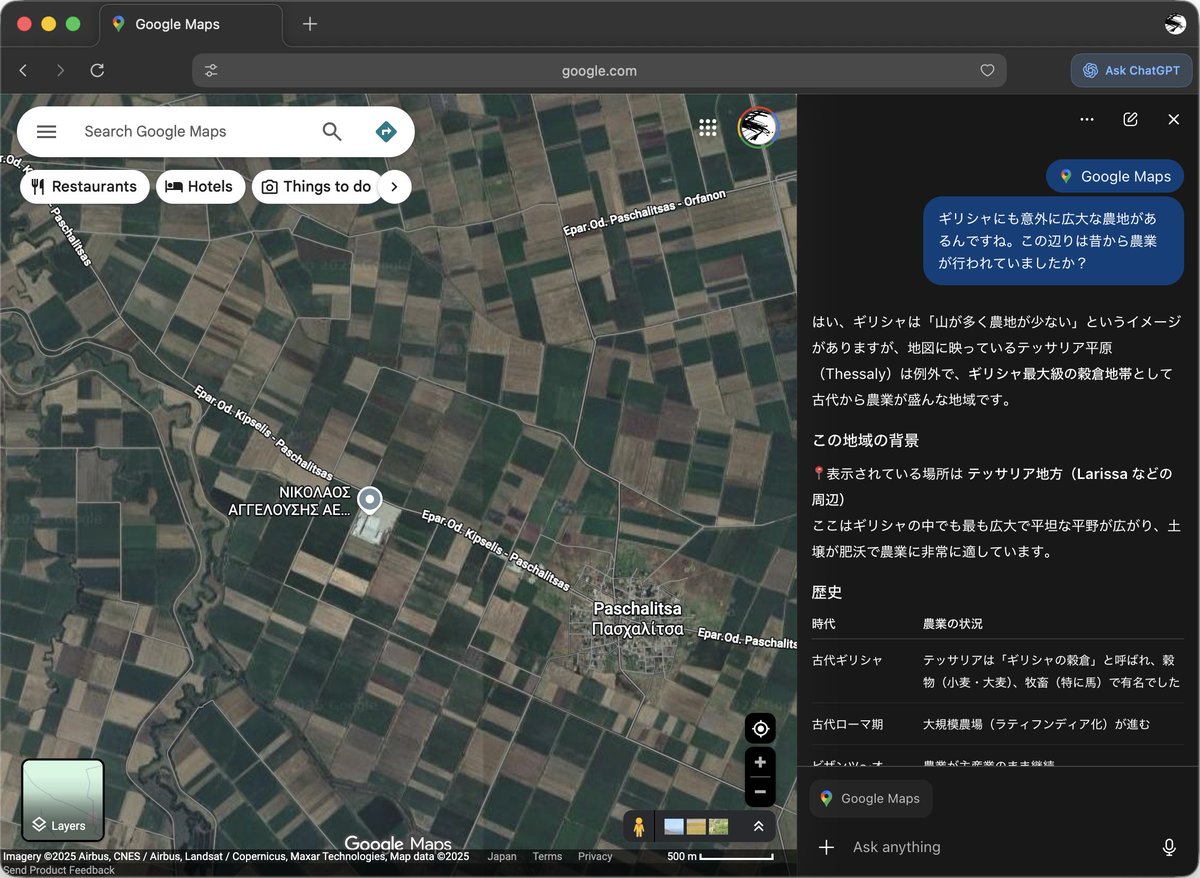Open the chat panel more options menu
The image size is (1200, 878).
tap(1087, 119)
